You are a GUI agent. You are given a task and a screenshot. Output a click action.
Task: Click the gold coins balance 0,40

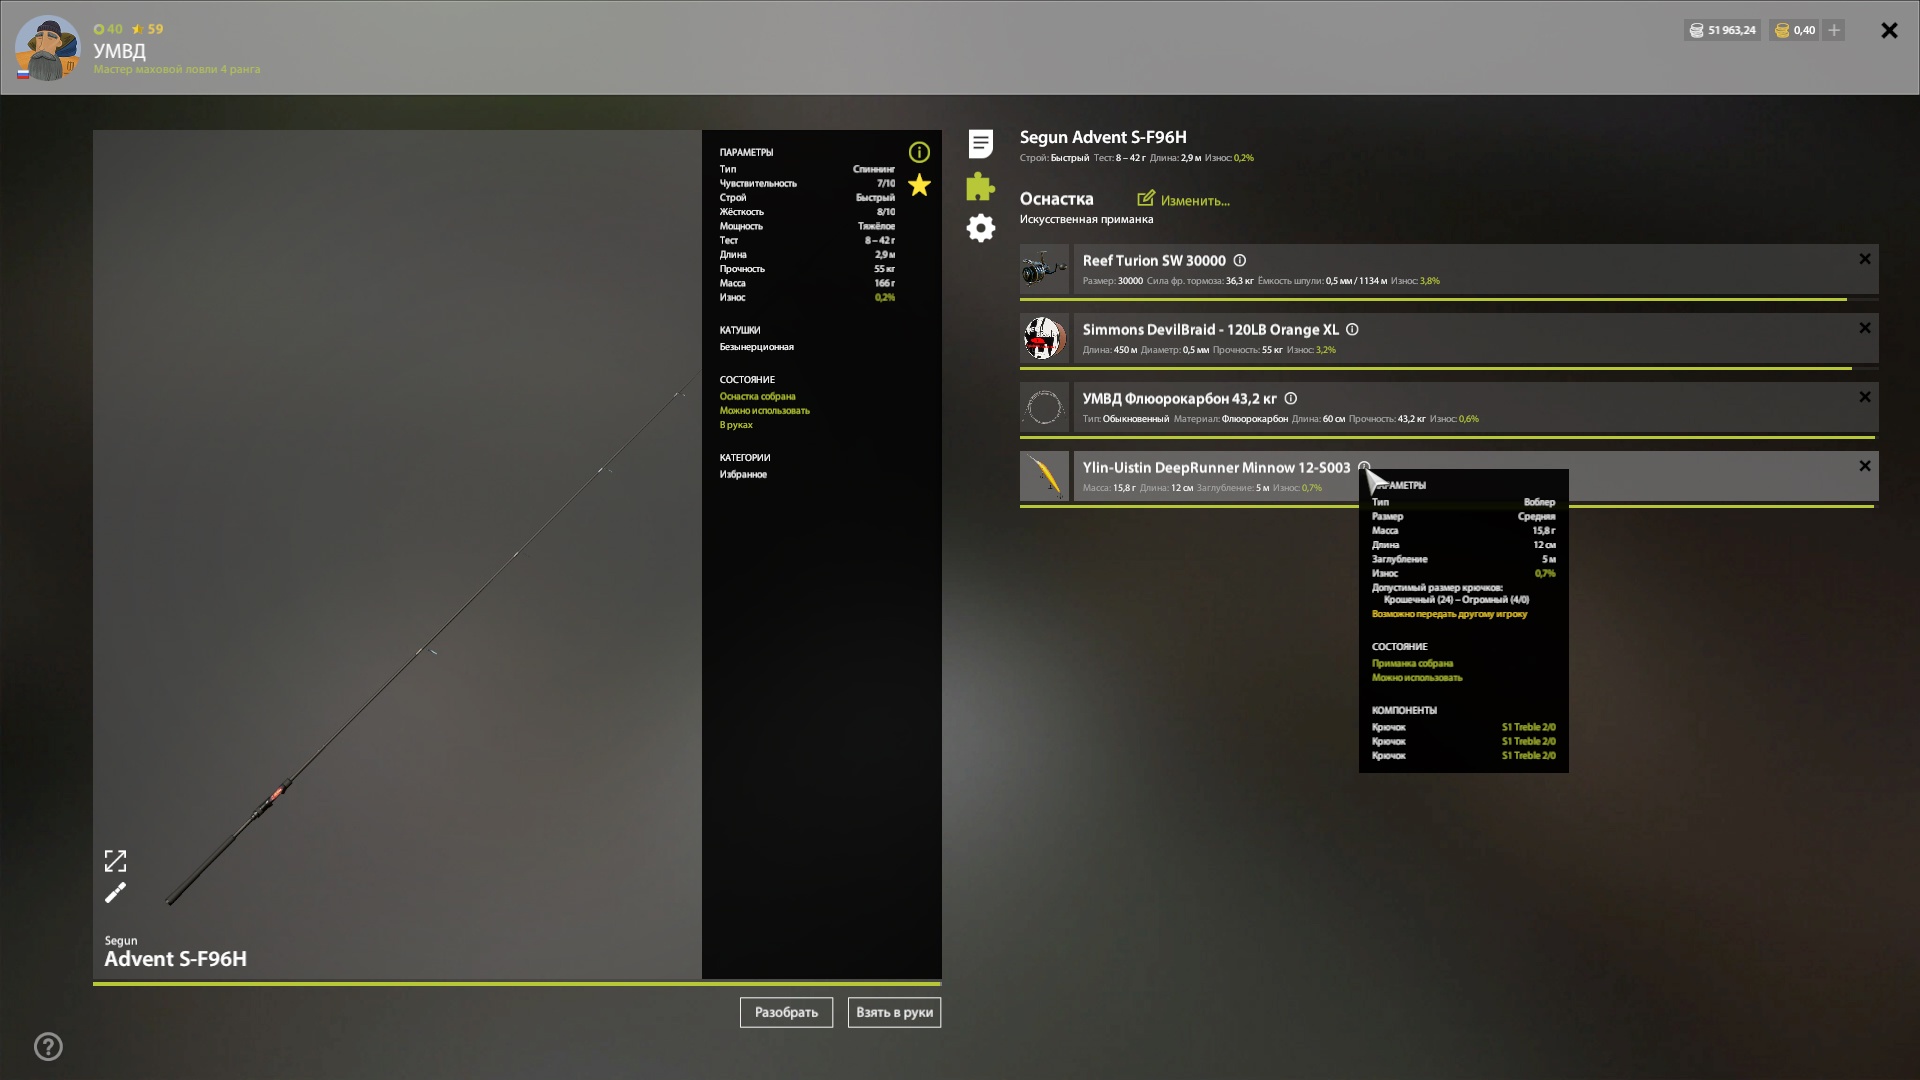click(1794, 30)
